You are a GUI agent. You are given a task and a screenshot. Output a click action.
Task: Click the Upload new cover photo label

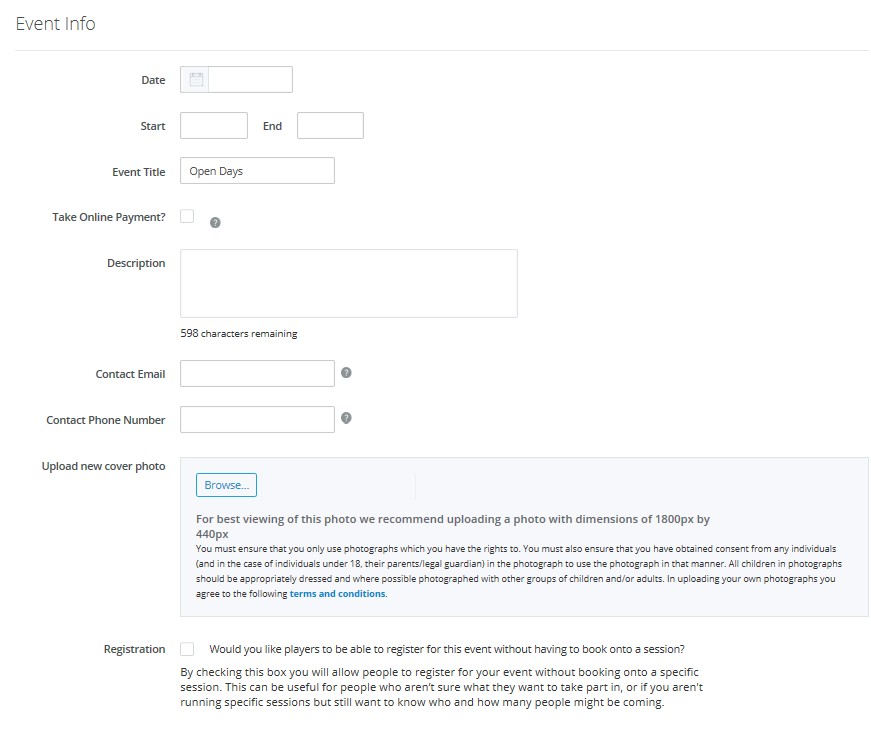pos(103,466)
